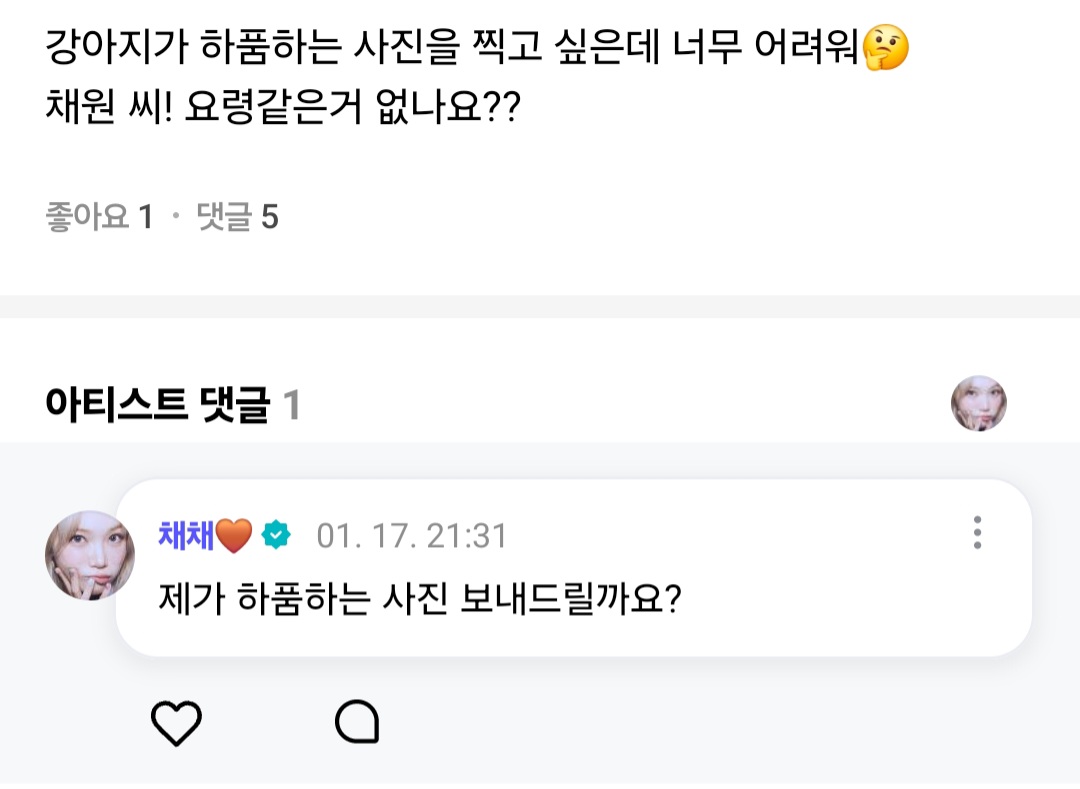
Task: Click the 01. 17. 21:31 timestamp
Action: (x=412, y=537)
